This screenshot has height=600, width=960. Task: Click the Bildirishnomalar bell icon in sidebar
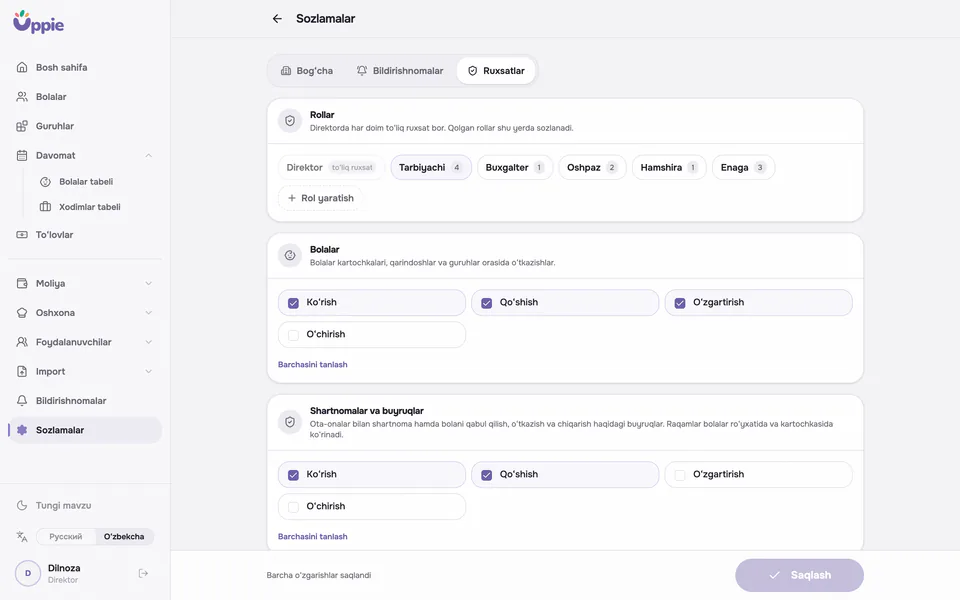(22, 401)
